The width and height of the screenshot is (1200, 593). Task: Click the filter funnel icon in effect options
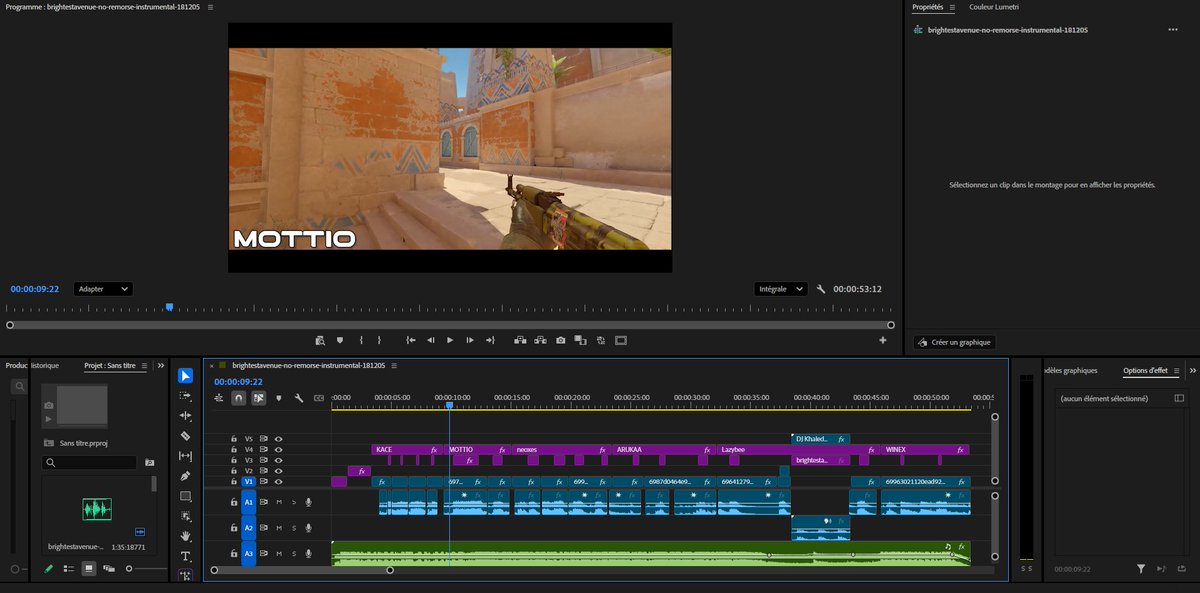[x=1141, y=569]
